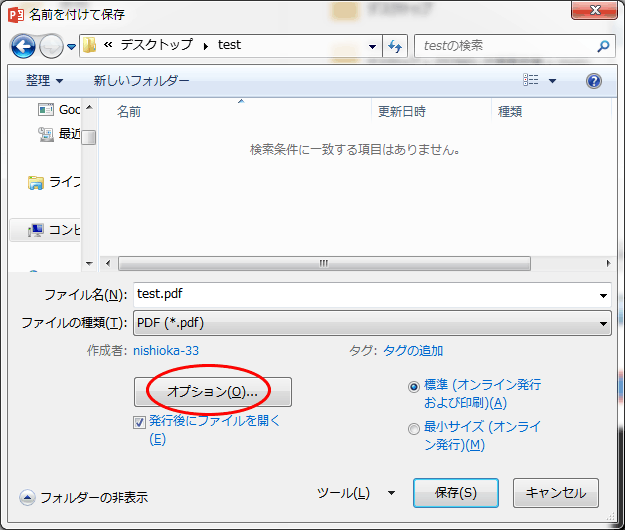
Task: Click the library folder icon in sidebar
Action: [x=36, y=182]
